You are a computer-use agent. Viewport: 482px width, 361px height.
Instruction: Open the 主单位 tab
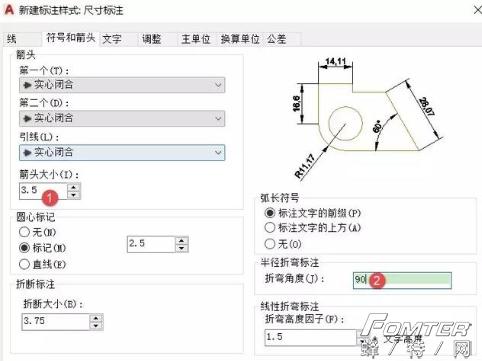pyautogui.click(x=196, y=39)
